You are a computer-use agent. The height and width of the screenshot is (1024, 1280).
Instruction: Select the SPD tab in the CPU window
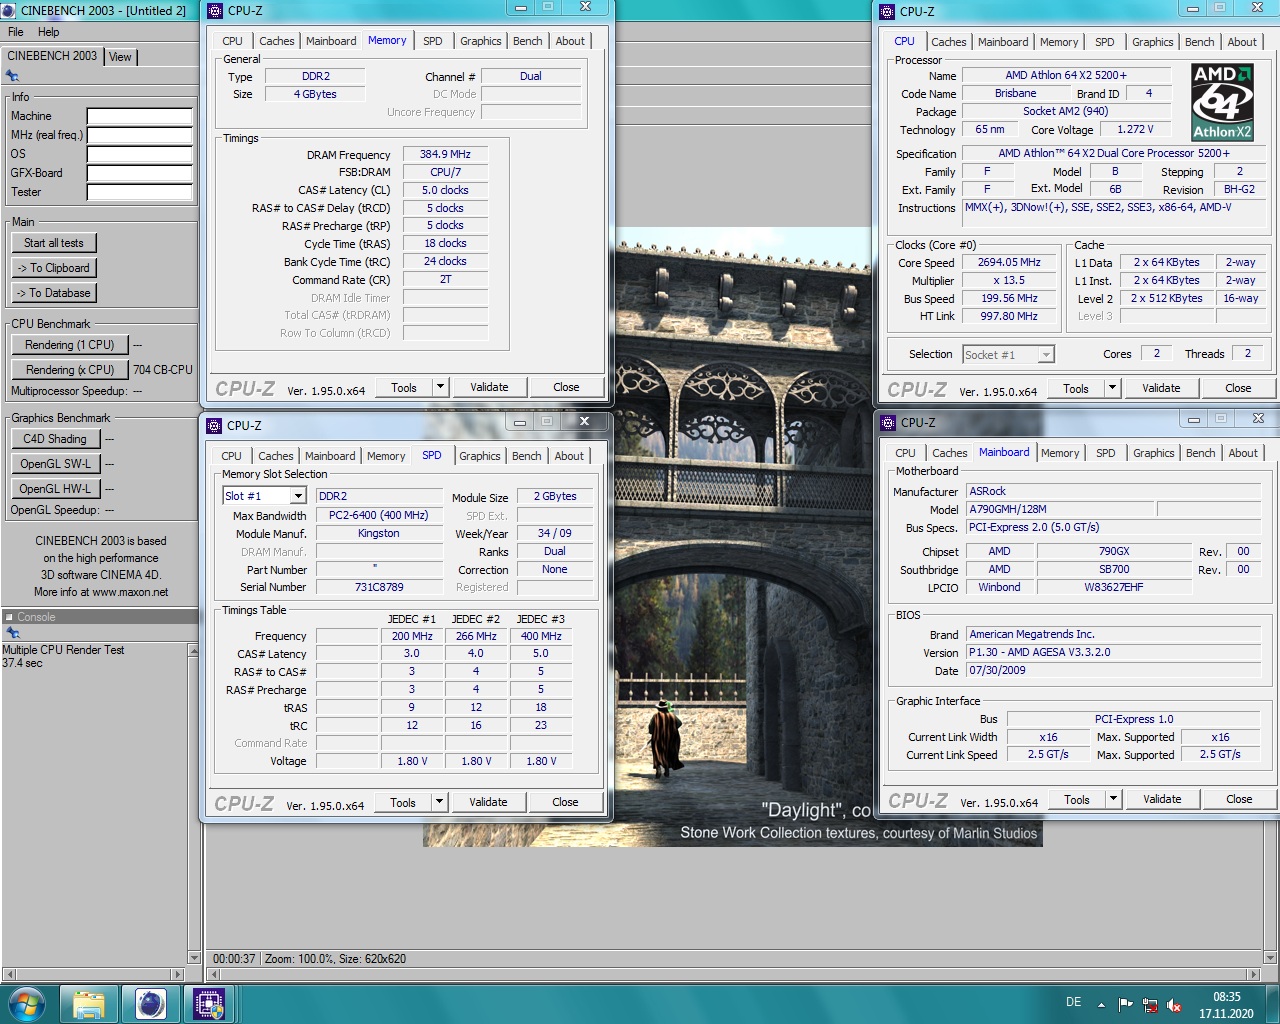coord(1104,42)
